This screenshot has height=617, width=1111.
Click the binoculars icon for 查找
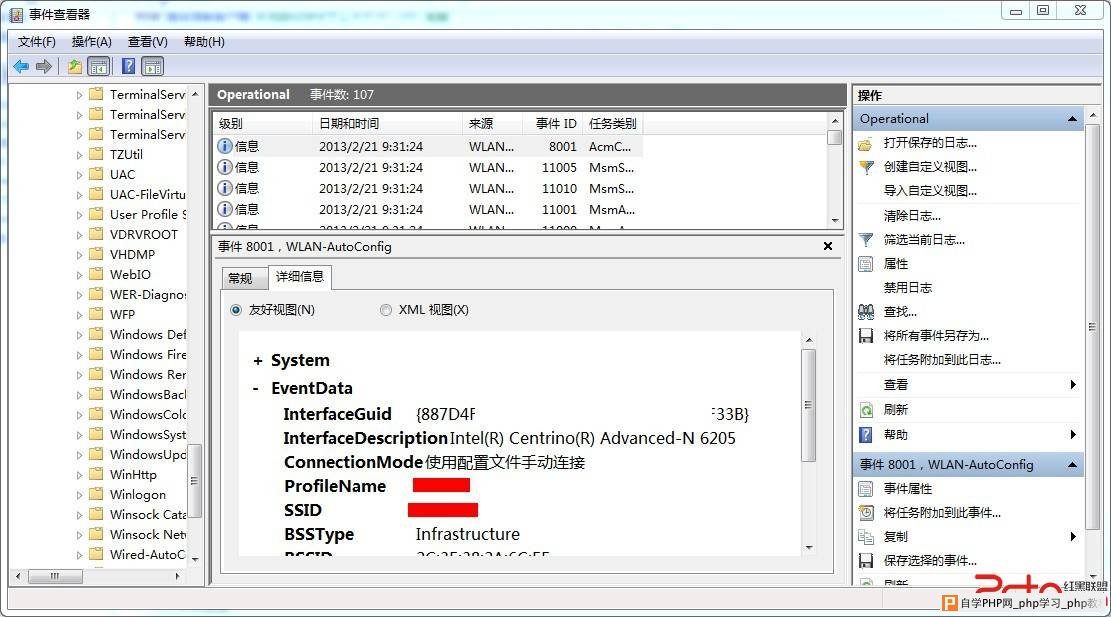click(x=866, y=312)
